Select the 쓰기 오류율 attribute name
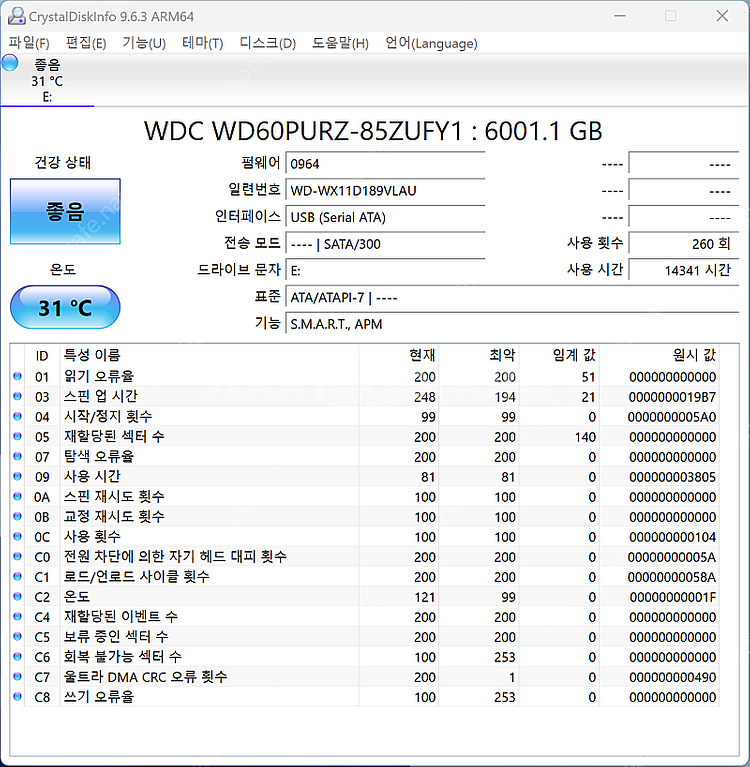750x767 pixels. (x=99, y=697)
